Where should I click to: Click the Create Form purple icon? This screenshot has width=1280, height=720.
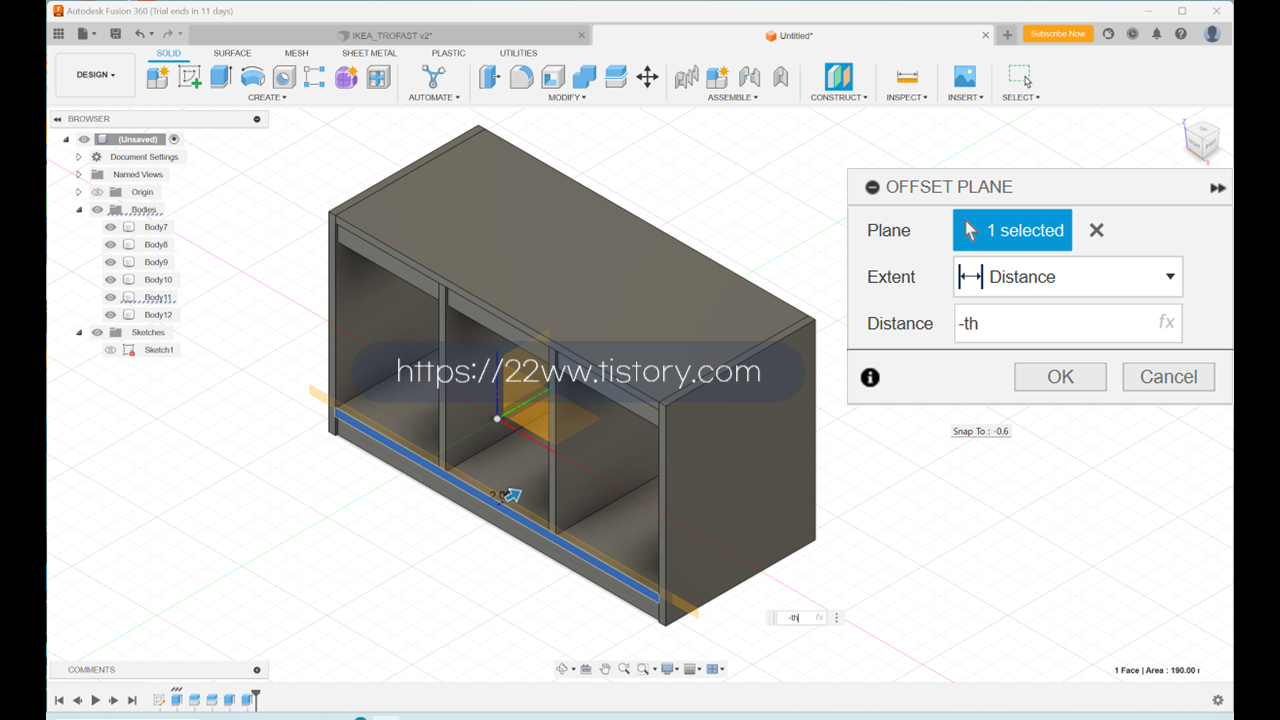click(x=346, y=77)
